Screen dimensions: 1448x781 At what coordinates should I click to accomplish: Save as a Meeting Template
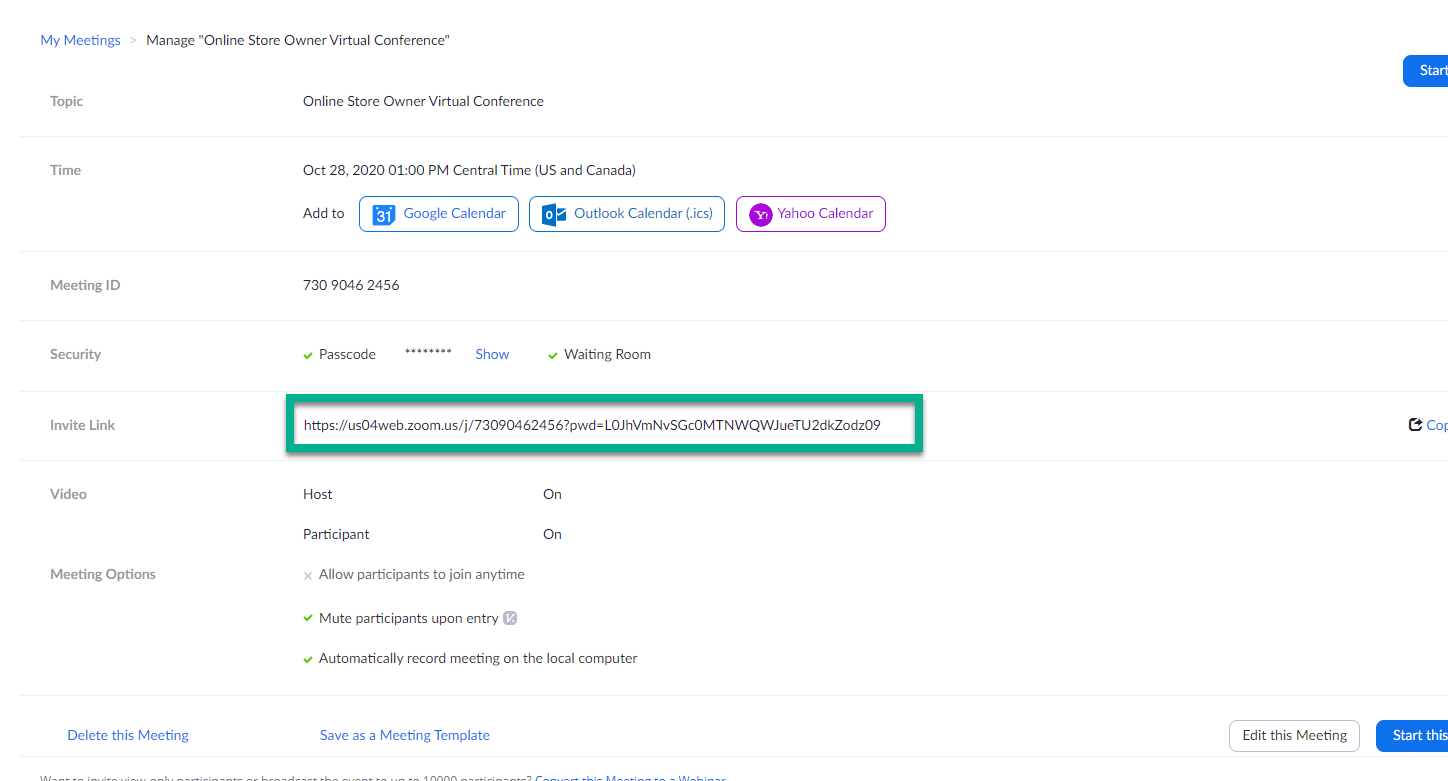coord(404,735)
